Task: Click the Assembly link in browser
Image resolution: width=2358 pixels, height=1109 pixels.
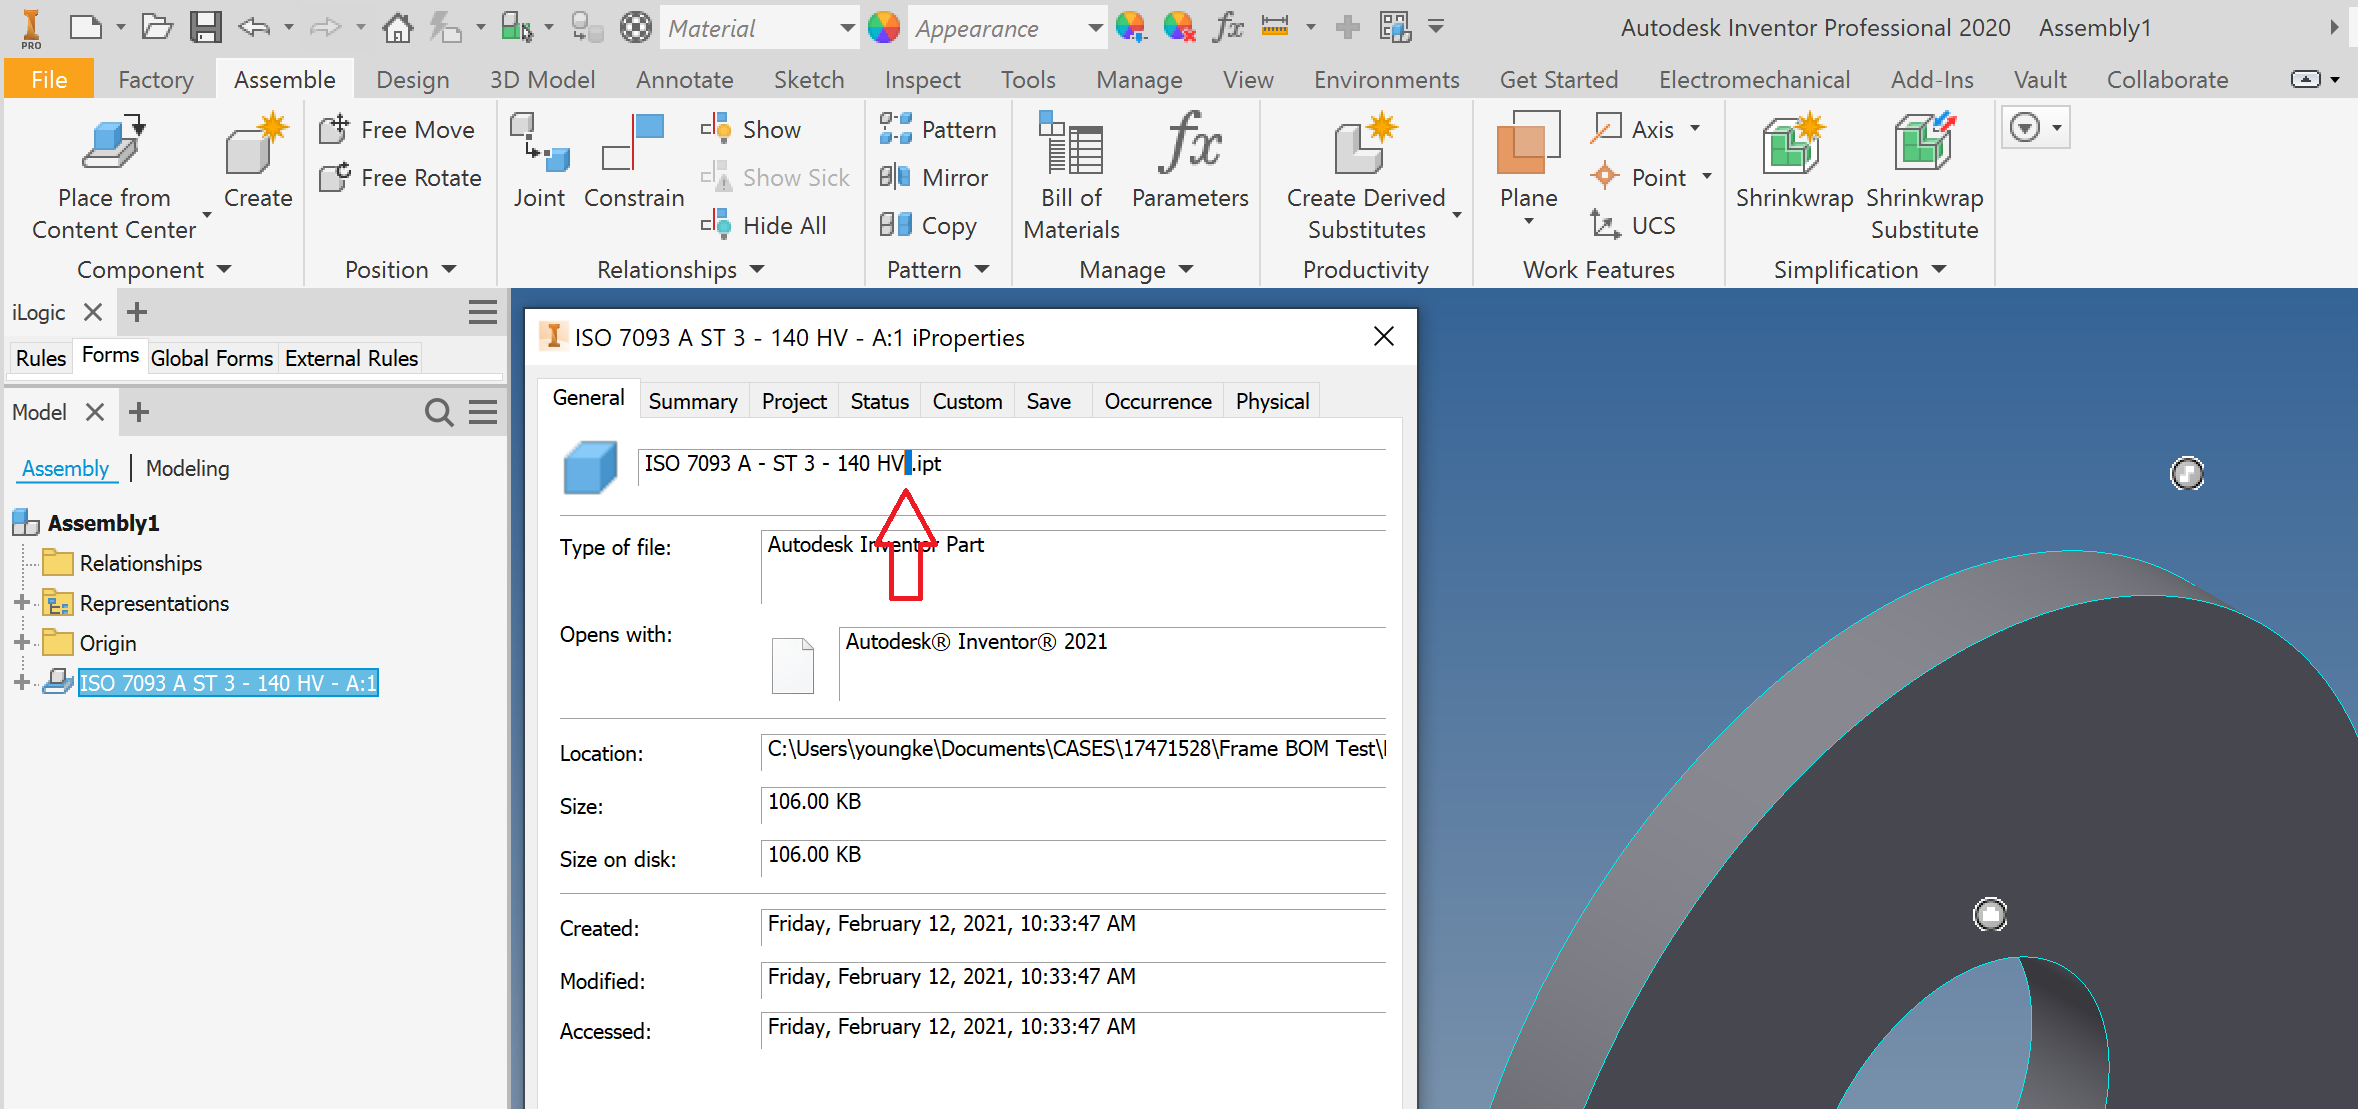Action: pyautogui.click(x=66, y=468)
